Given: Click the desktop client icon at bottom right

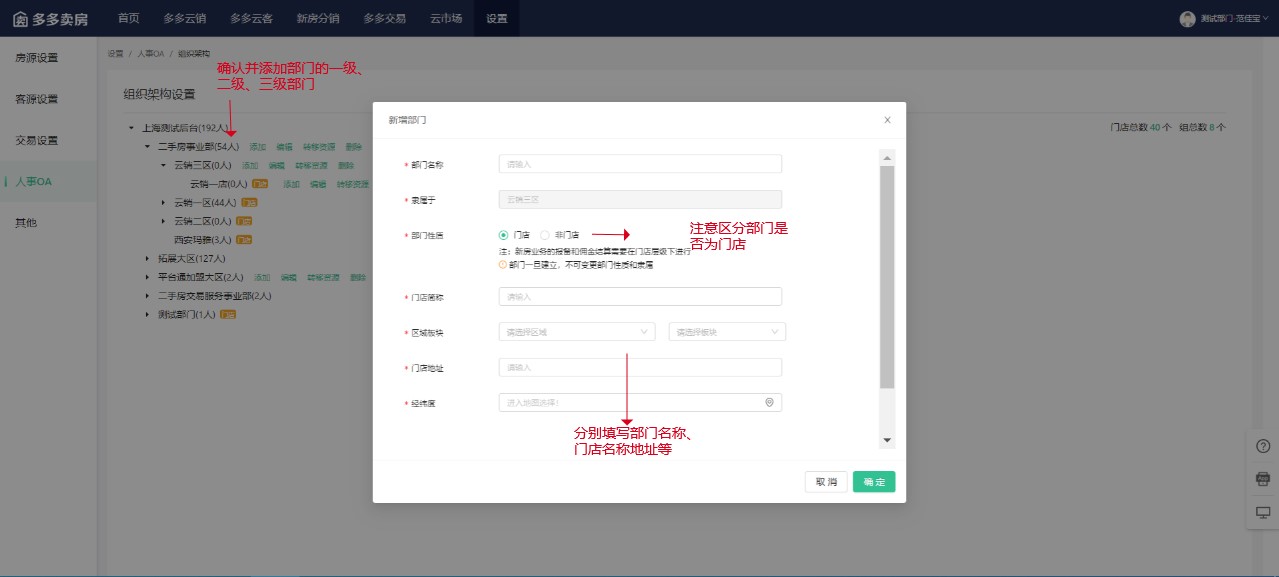Looking at the screenshot, I should 1260,512.
